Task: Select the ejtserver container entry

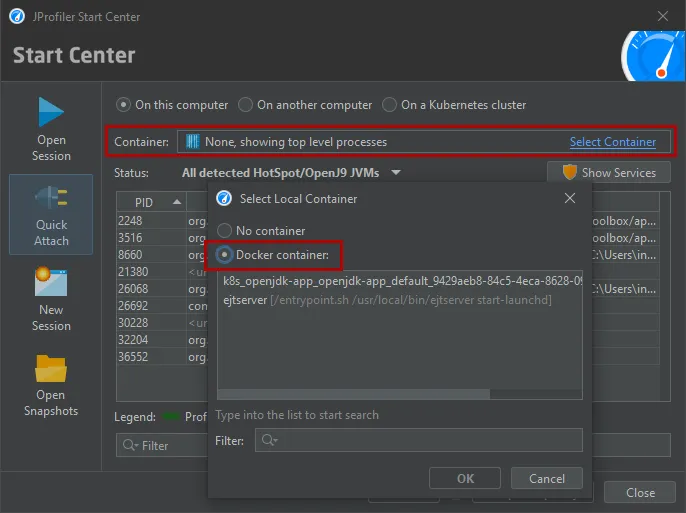Action: pyautogui.click(x=399, y=300)
